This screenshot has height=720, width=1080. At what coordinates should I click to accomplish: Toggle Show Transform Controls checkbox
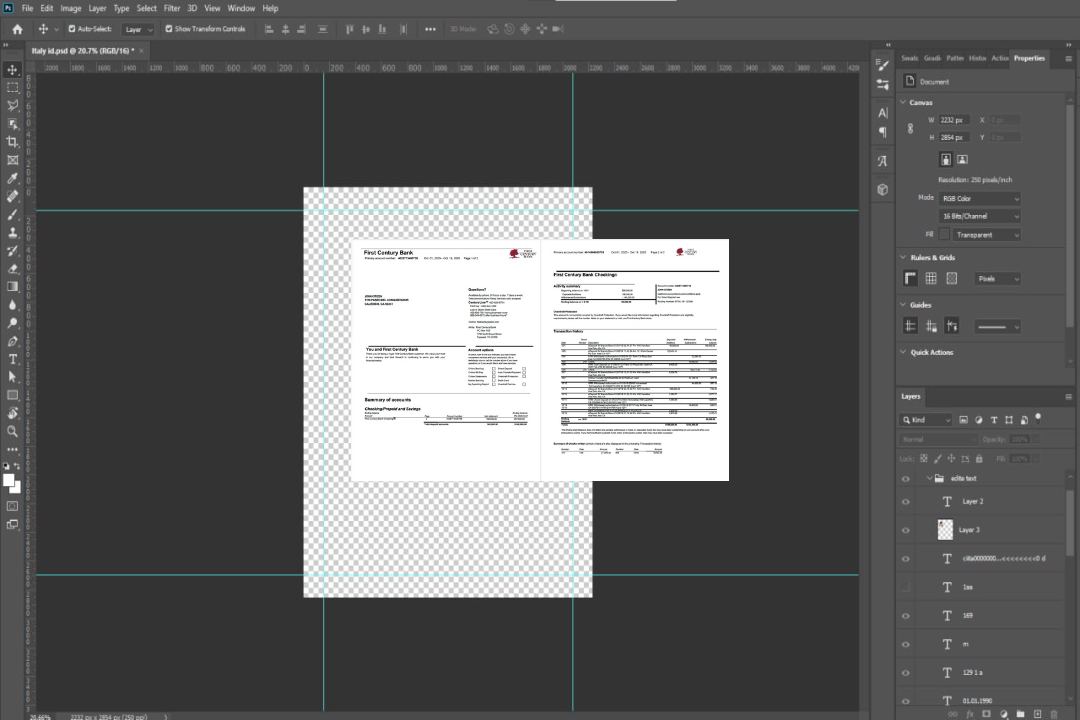click(x=168, y=29)
